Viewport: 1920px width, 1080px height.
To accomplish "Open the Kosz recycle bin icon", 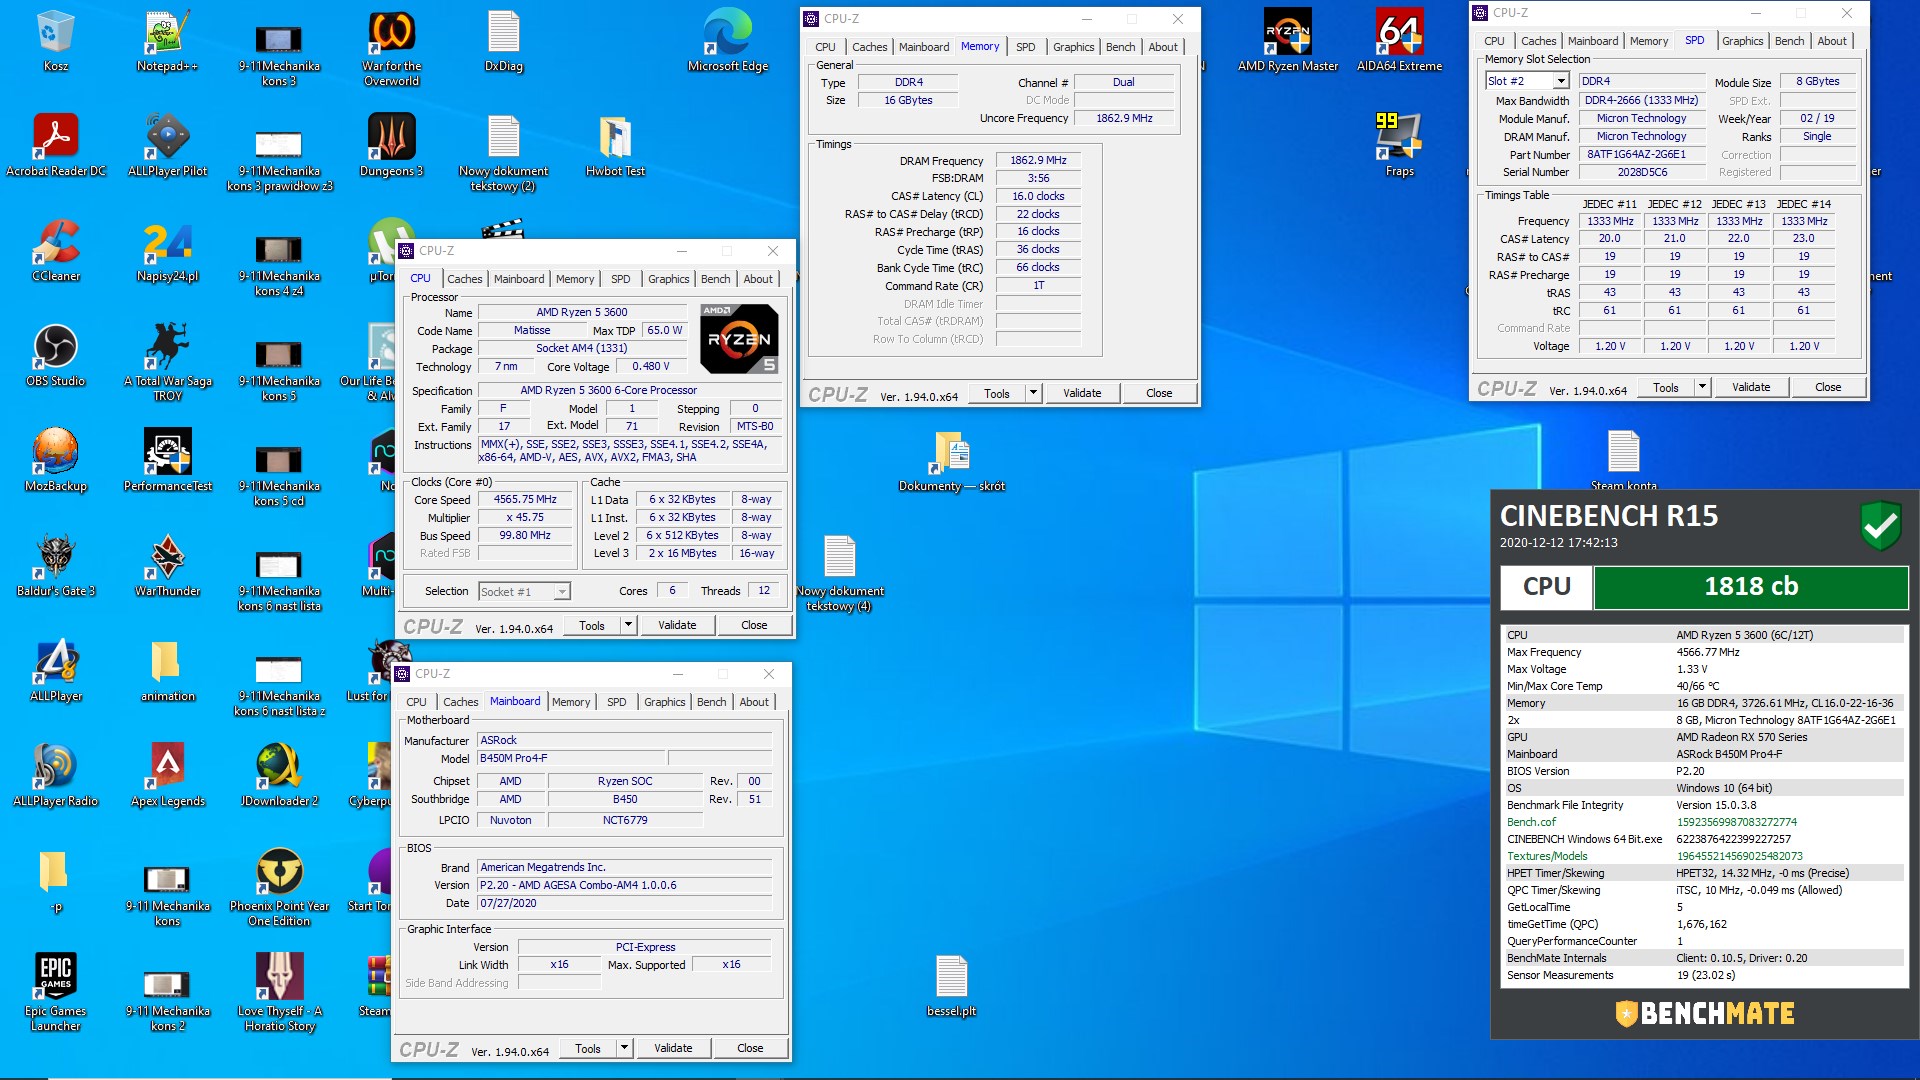I will (x=55, y=40).
